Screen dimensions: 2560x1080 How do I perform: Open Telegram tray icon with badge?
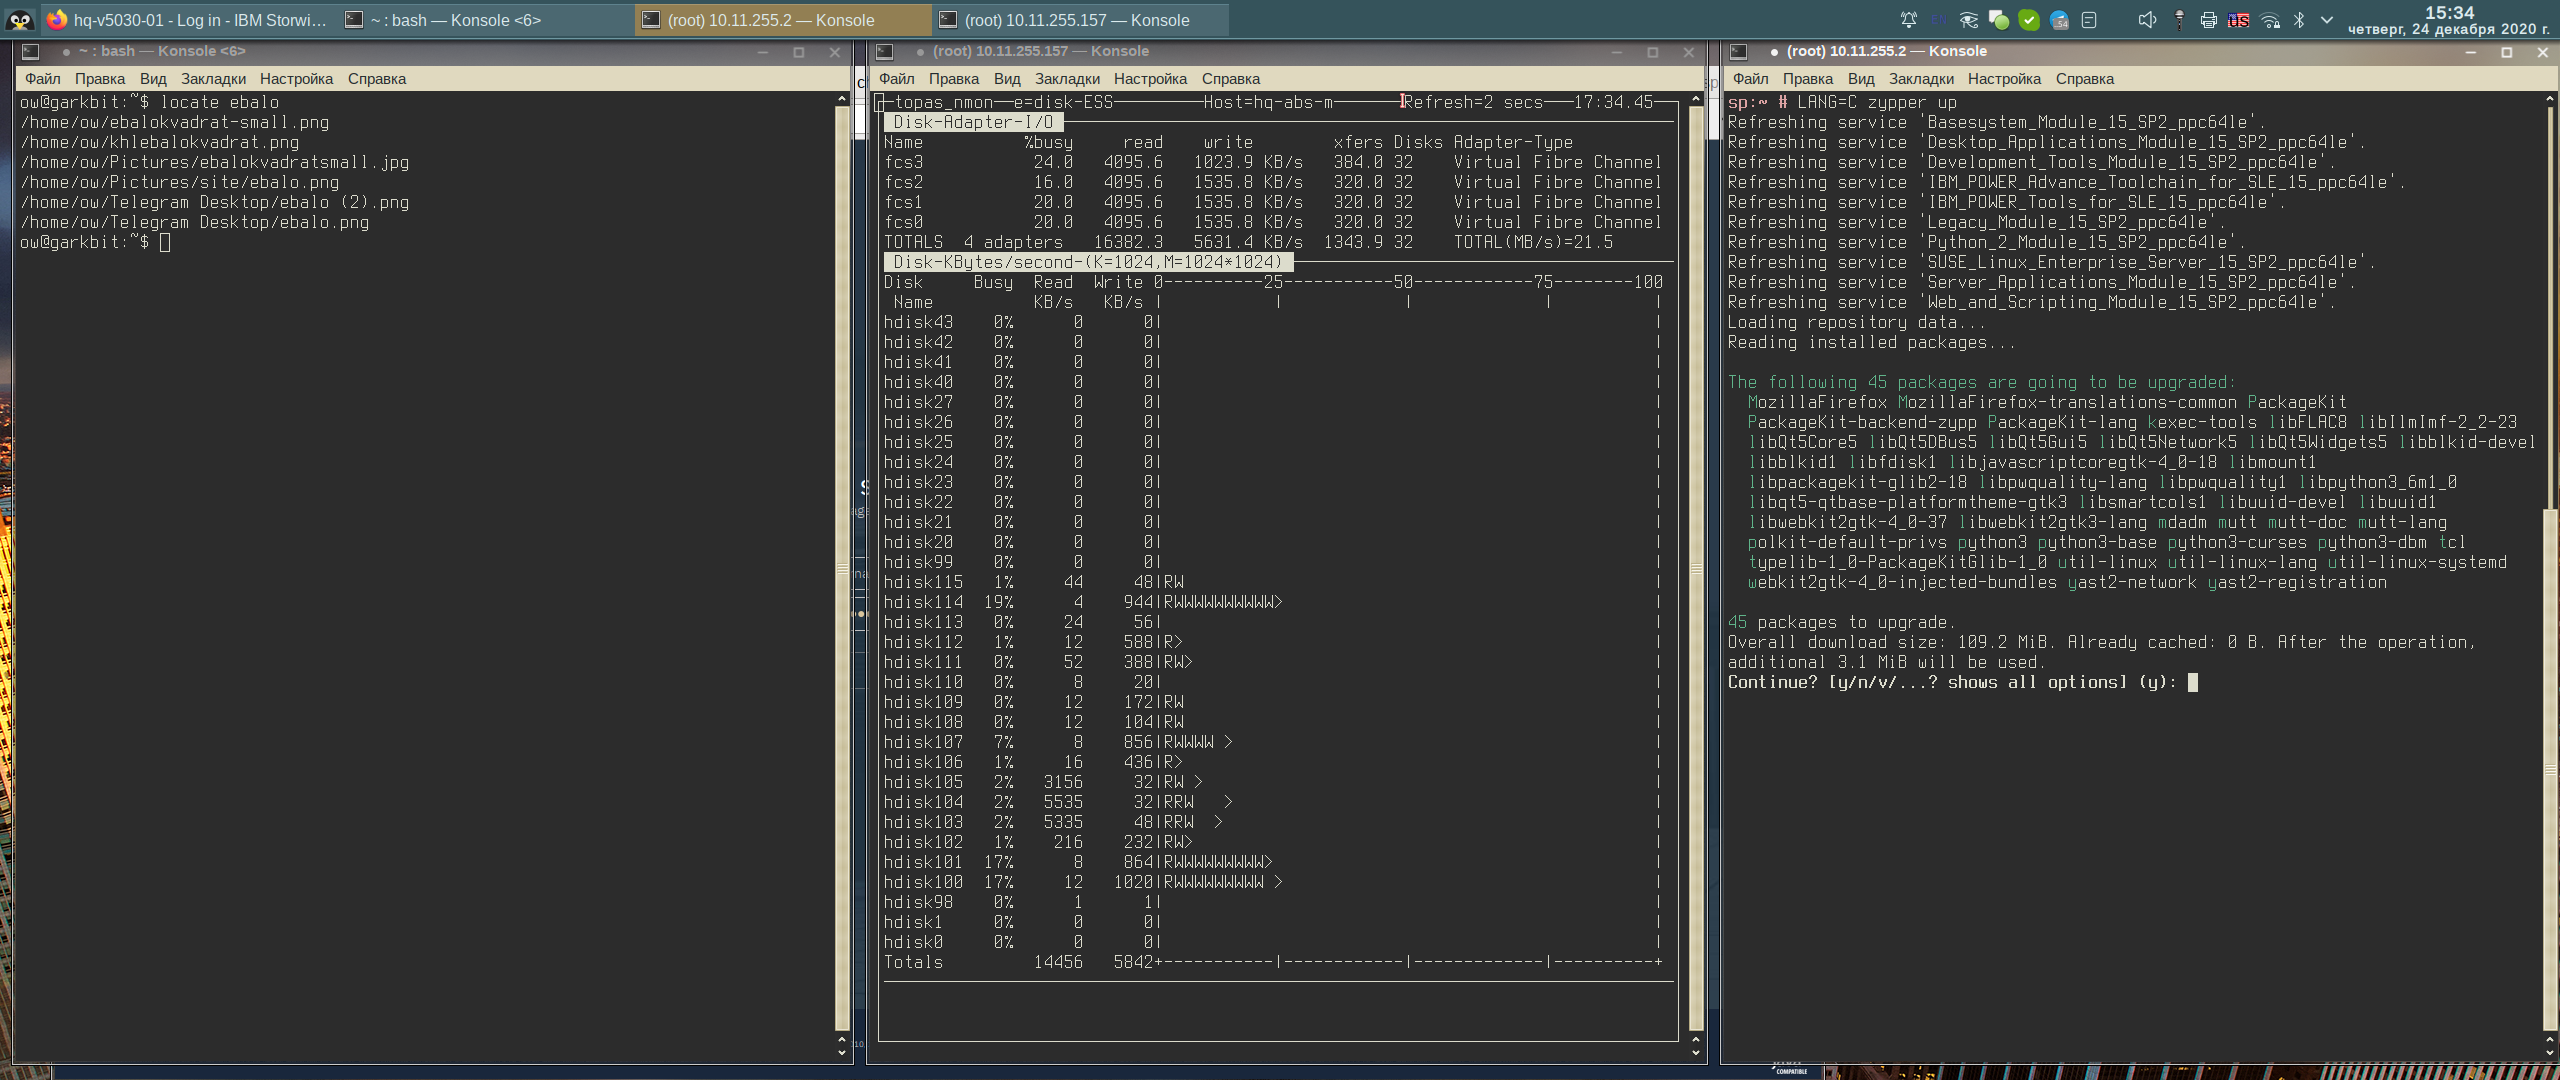click(x=2059, y=20)
